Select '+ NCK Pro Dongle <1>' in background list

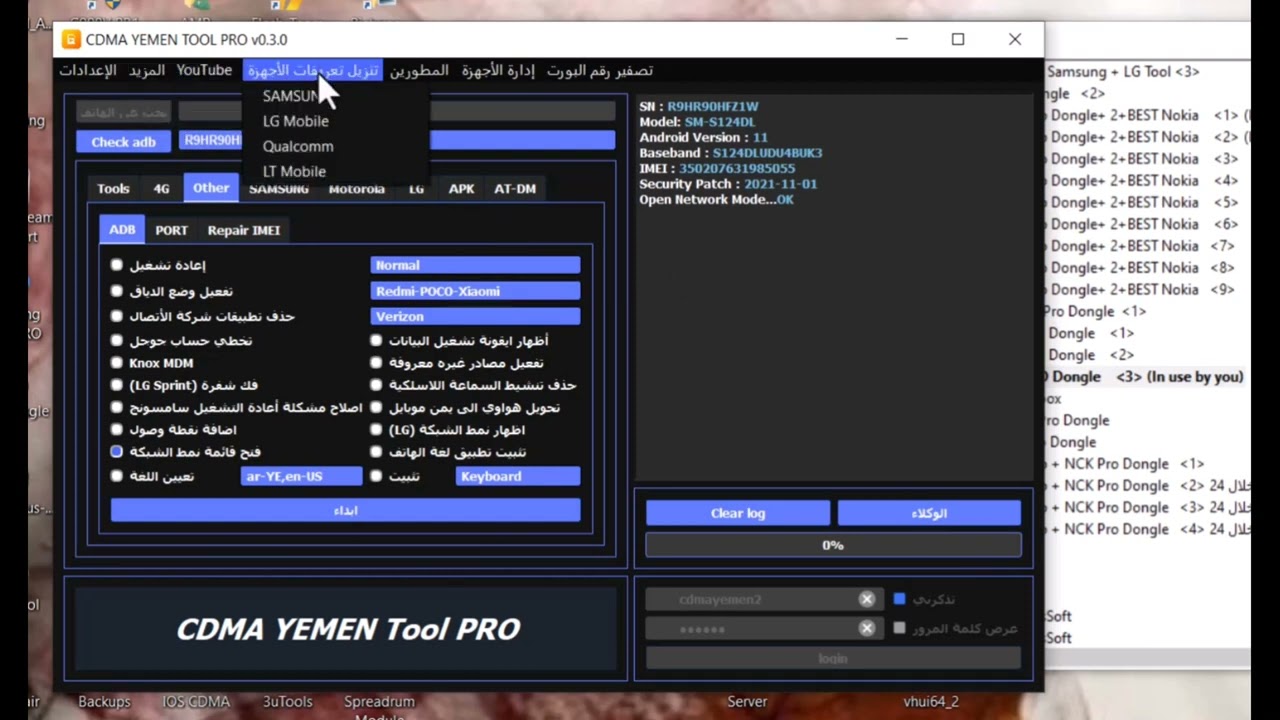[x=1127, y=464]
